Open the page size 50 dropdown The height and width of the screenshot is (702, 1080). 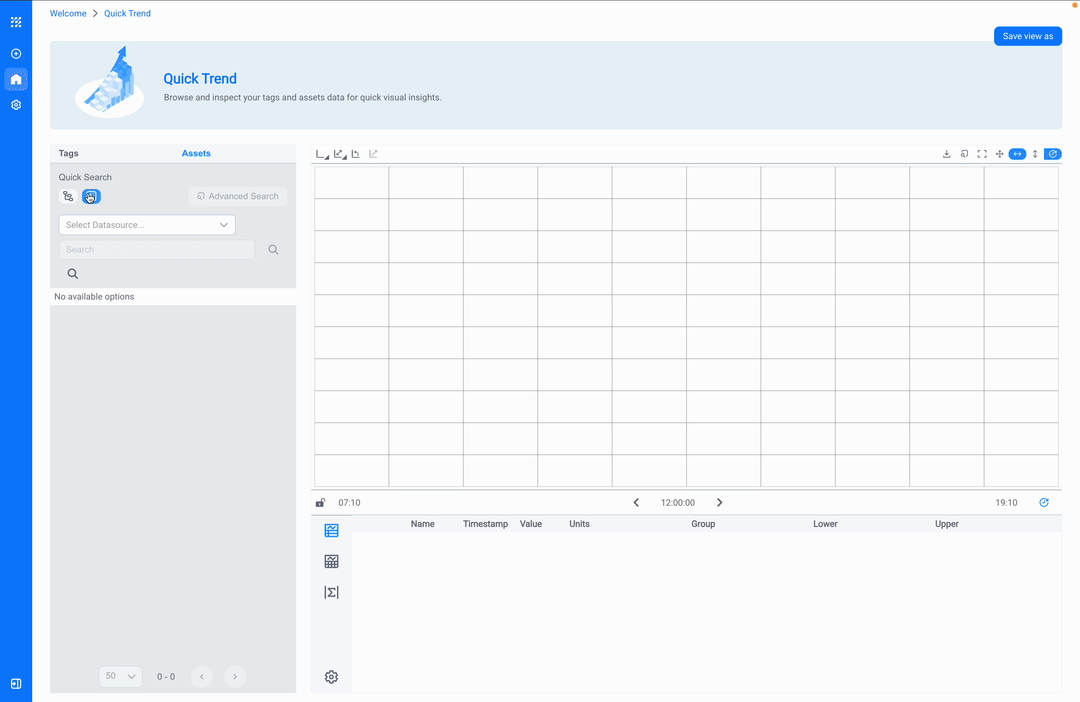click(x=120, y=677)
